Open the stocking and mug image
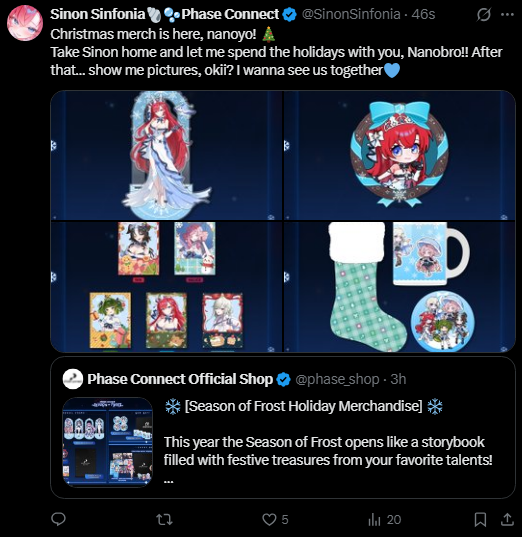Viewport: 522px width, 537px height. coord(399,287)
